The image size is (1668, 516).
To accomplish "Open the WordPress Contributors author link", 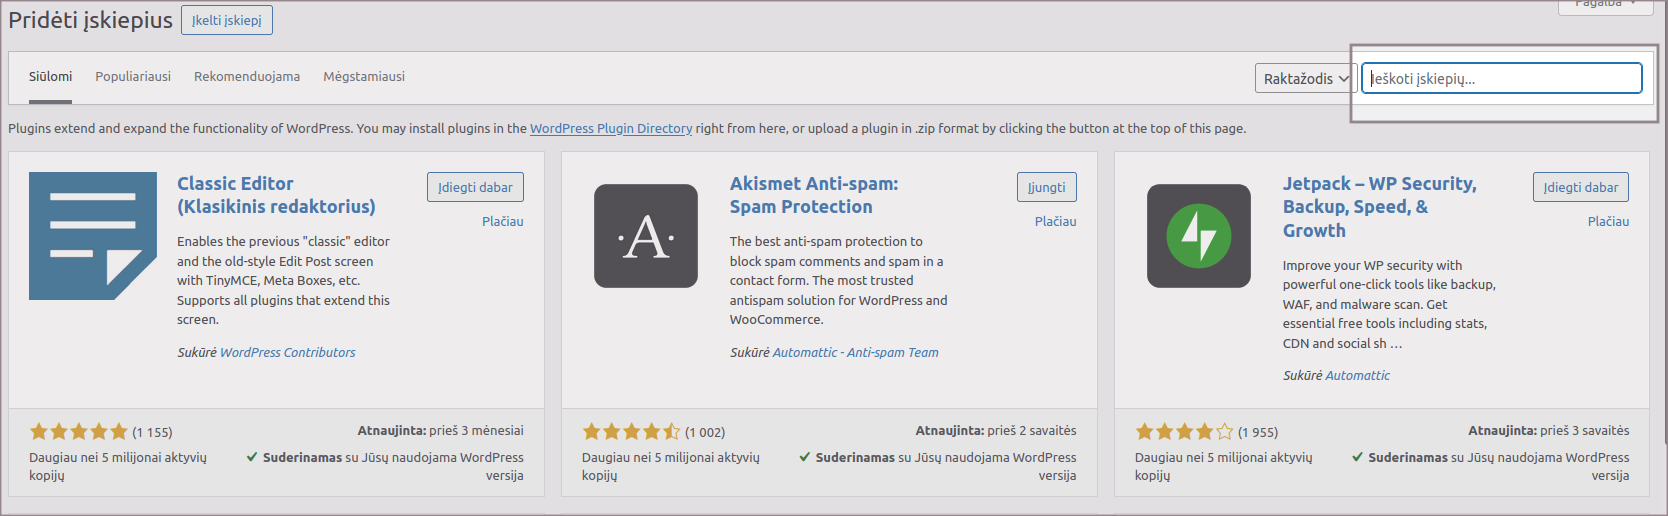I will click(x=287, y=352).
